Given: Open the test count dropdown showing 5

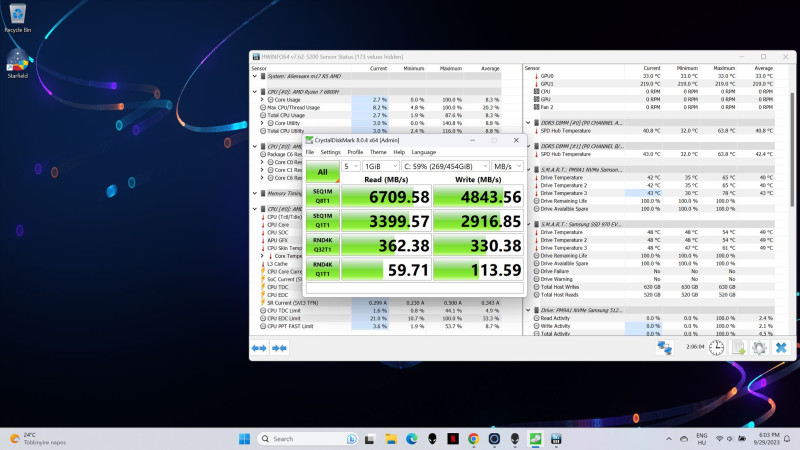Looking at the screenshot, I should [351, 166].
